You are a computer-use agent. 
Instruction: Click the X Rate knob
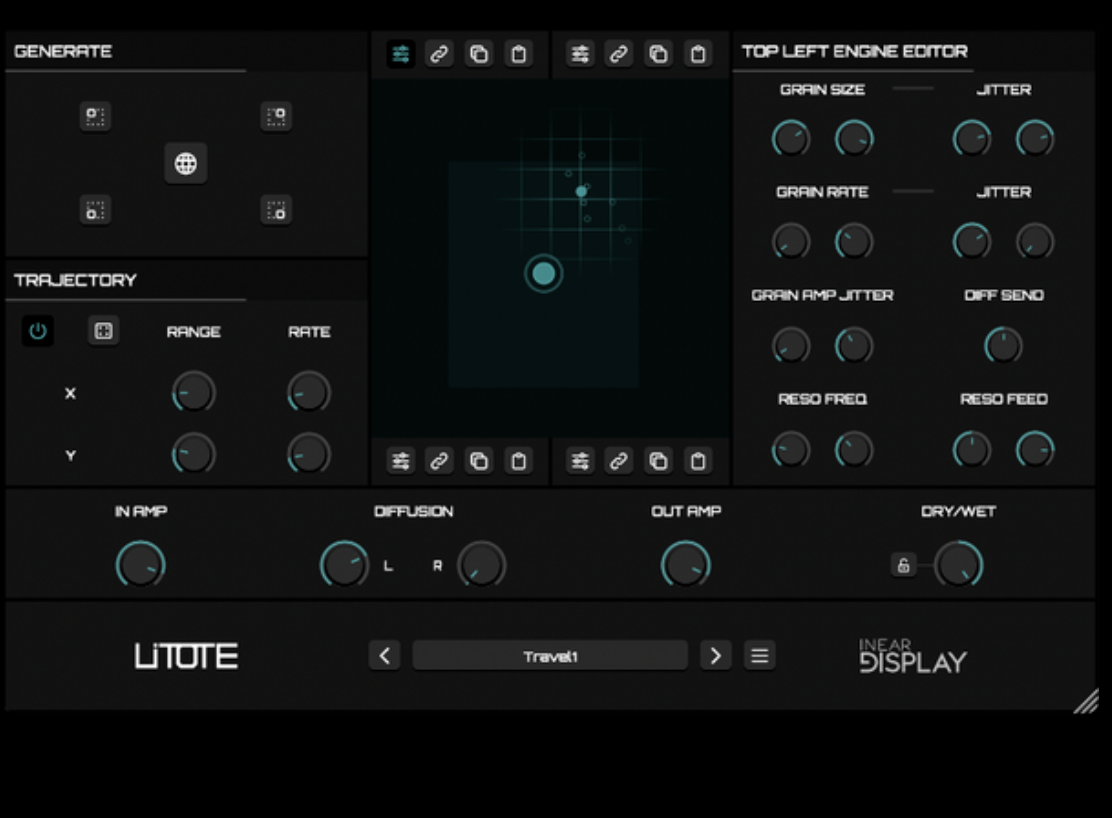309,392
